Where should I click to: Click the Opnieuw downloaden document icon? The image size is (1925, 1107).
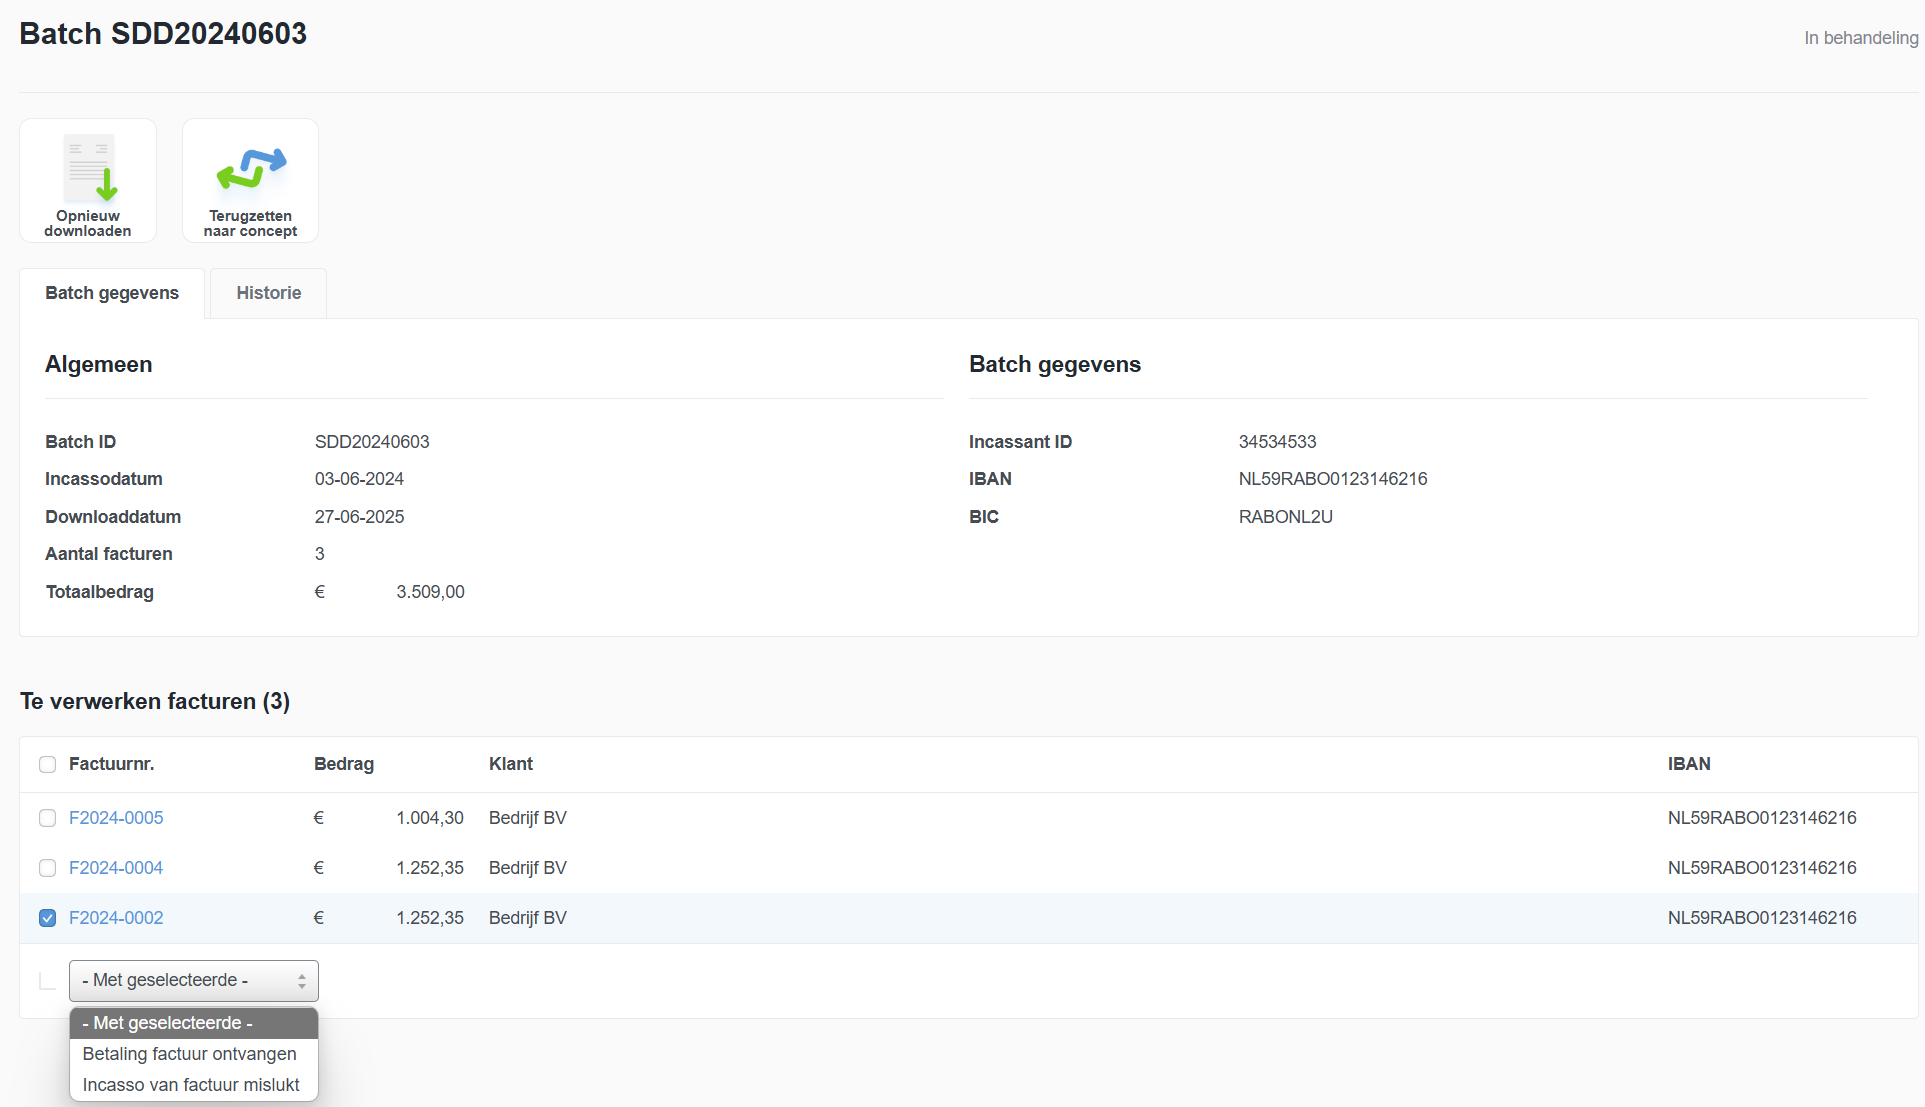click(x=89, y=168)
